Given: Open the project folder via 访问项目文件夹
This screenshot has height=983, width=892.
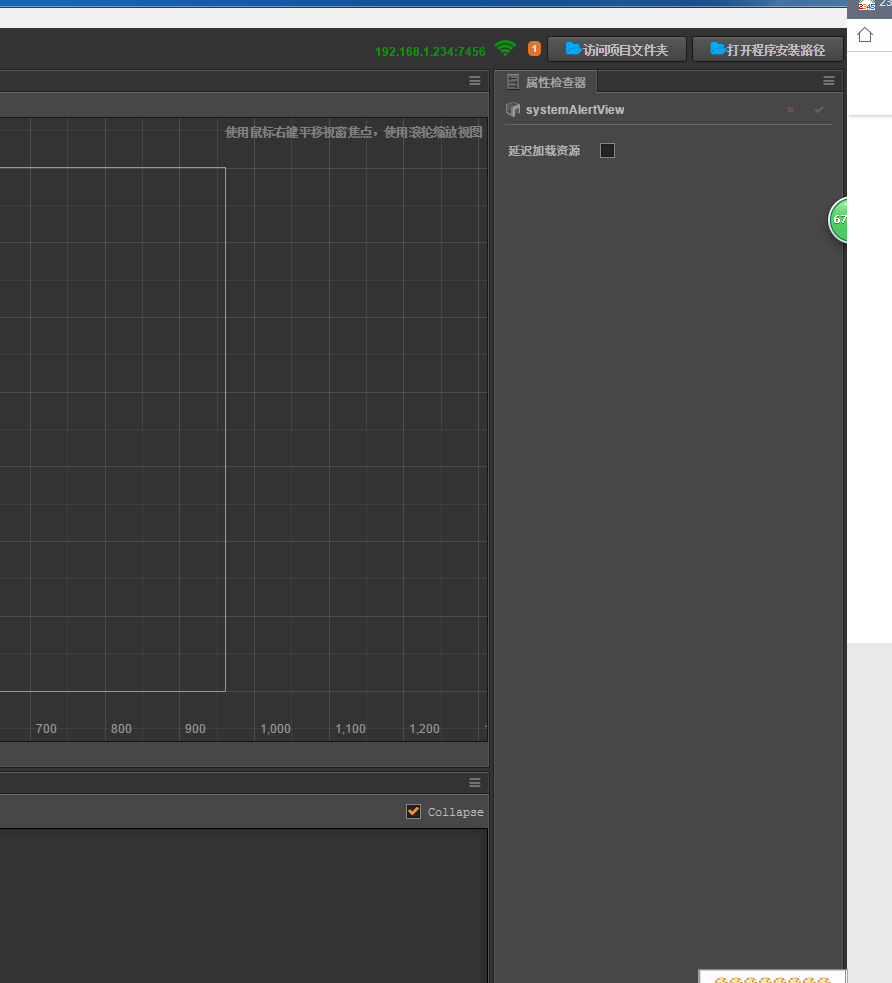Looking at the screenshot, I should (x=617, y=50).
